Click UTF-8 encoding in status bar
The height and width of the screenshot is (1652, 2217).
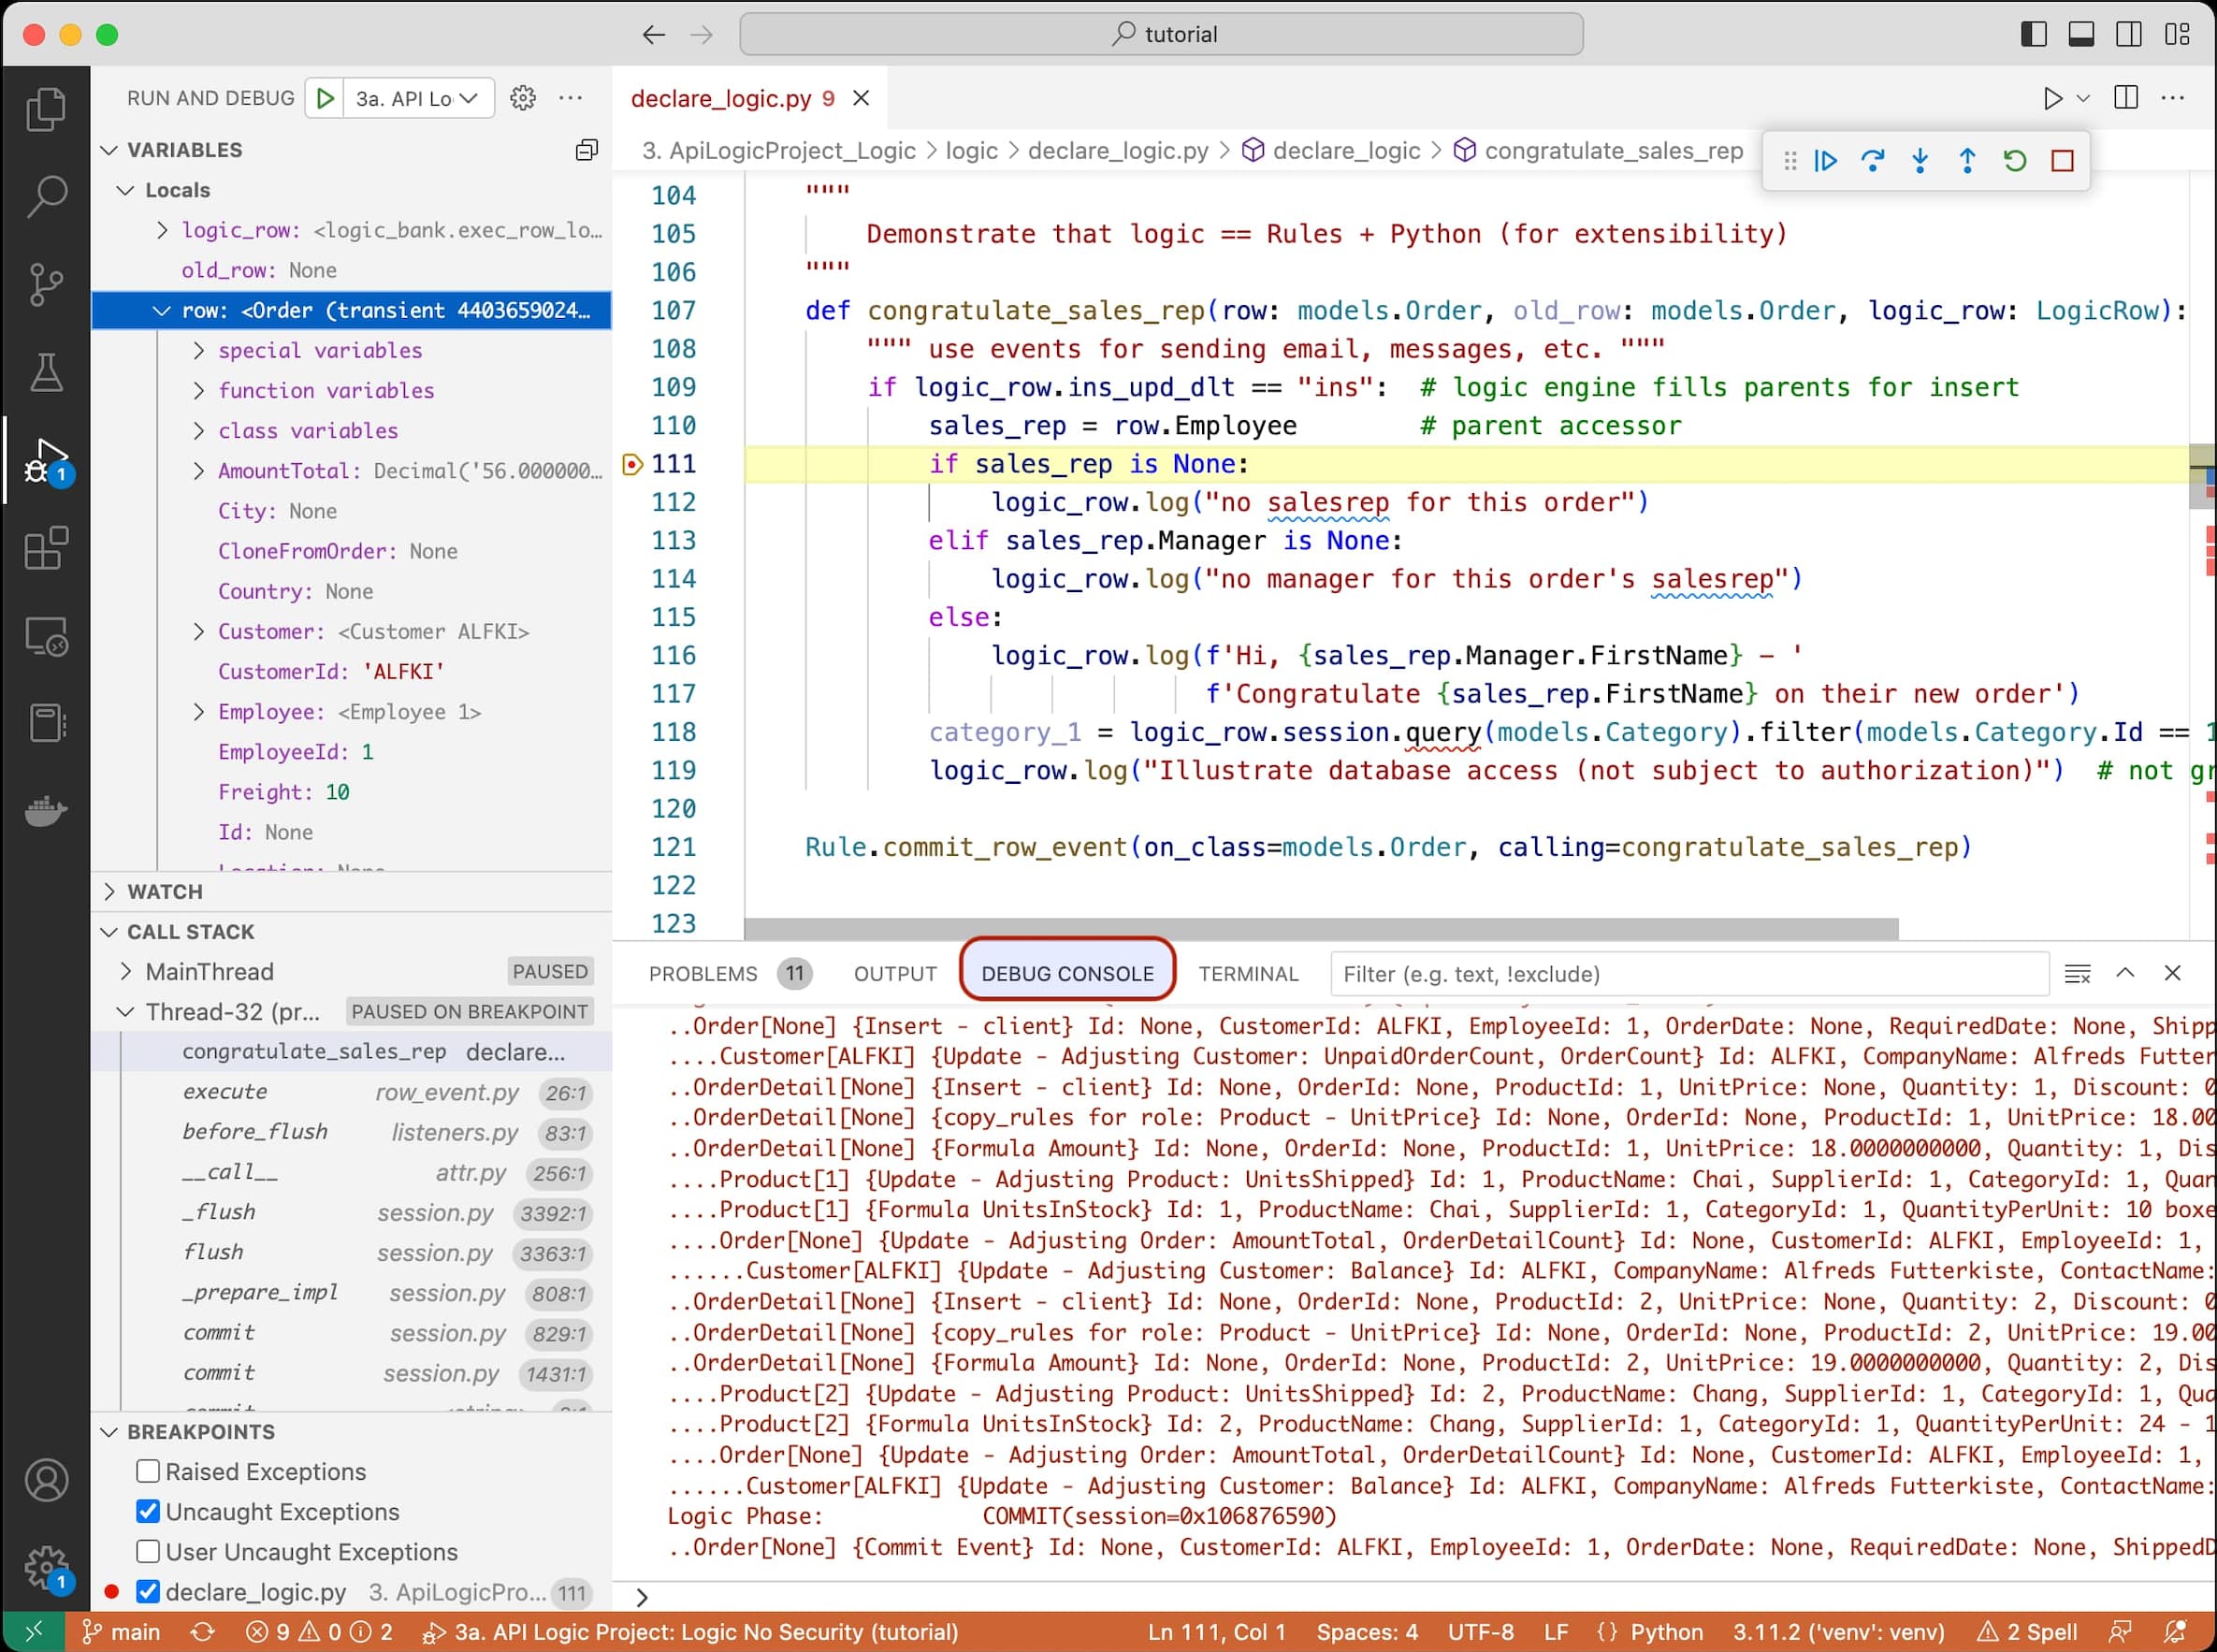coord(1480,1632)
